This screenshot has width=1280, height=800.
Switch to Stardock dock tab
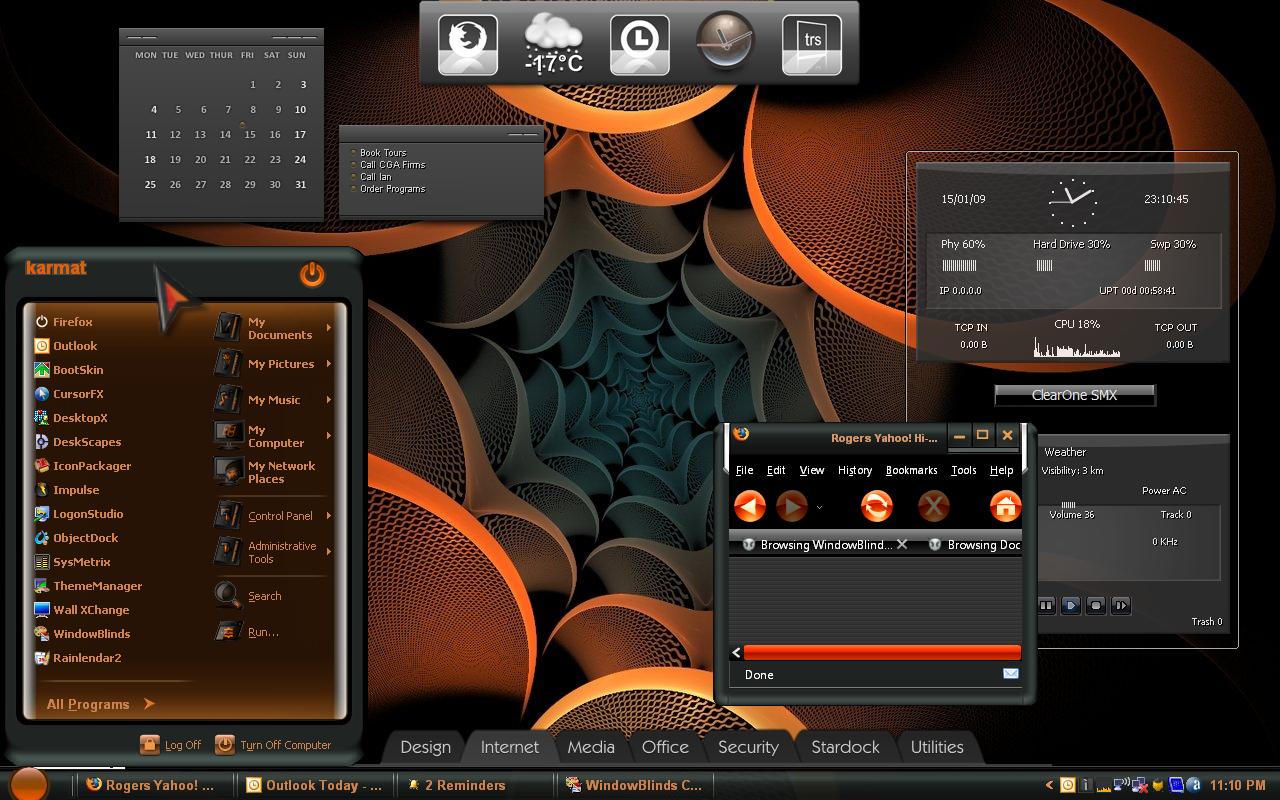pyautogui.click(x=845, y=747)
